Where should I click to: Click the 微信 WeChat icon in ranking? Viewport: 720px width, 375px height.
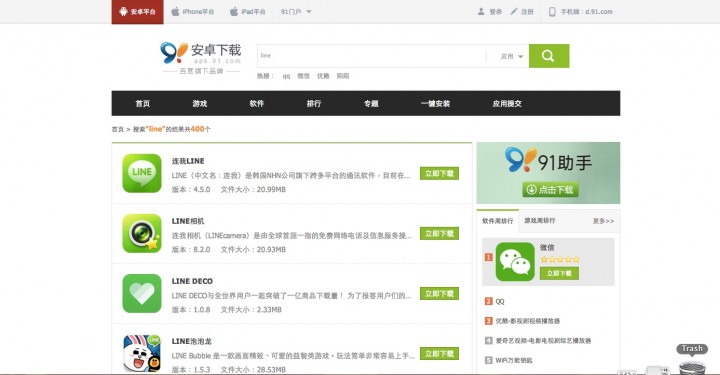515,262
